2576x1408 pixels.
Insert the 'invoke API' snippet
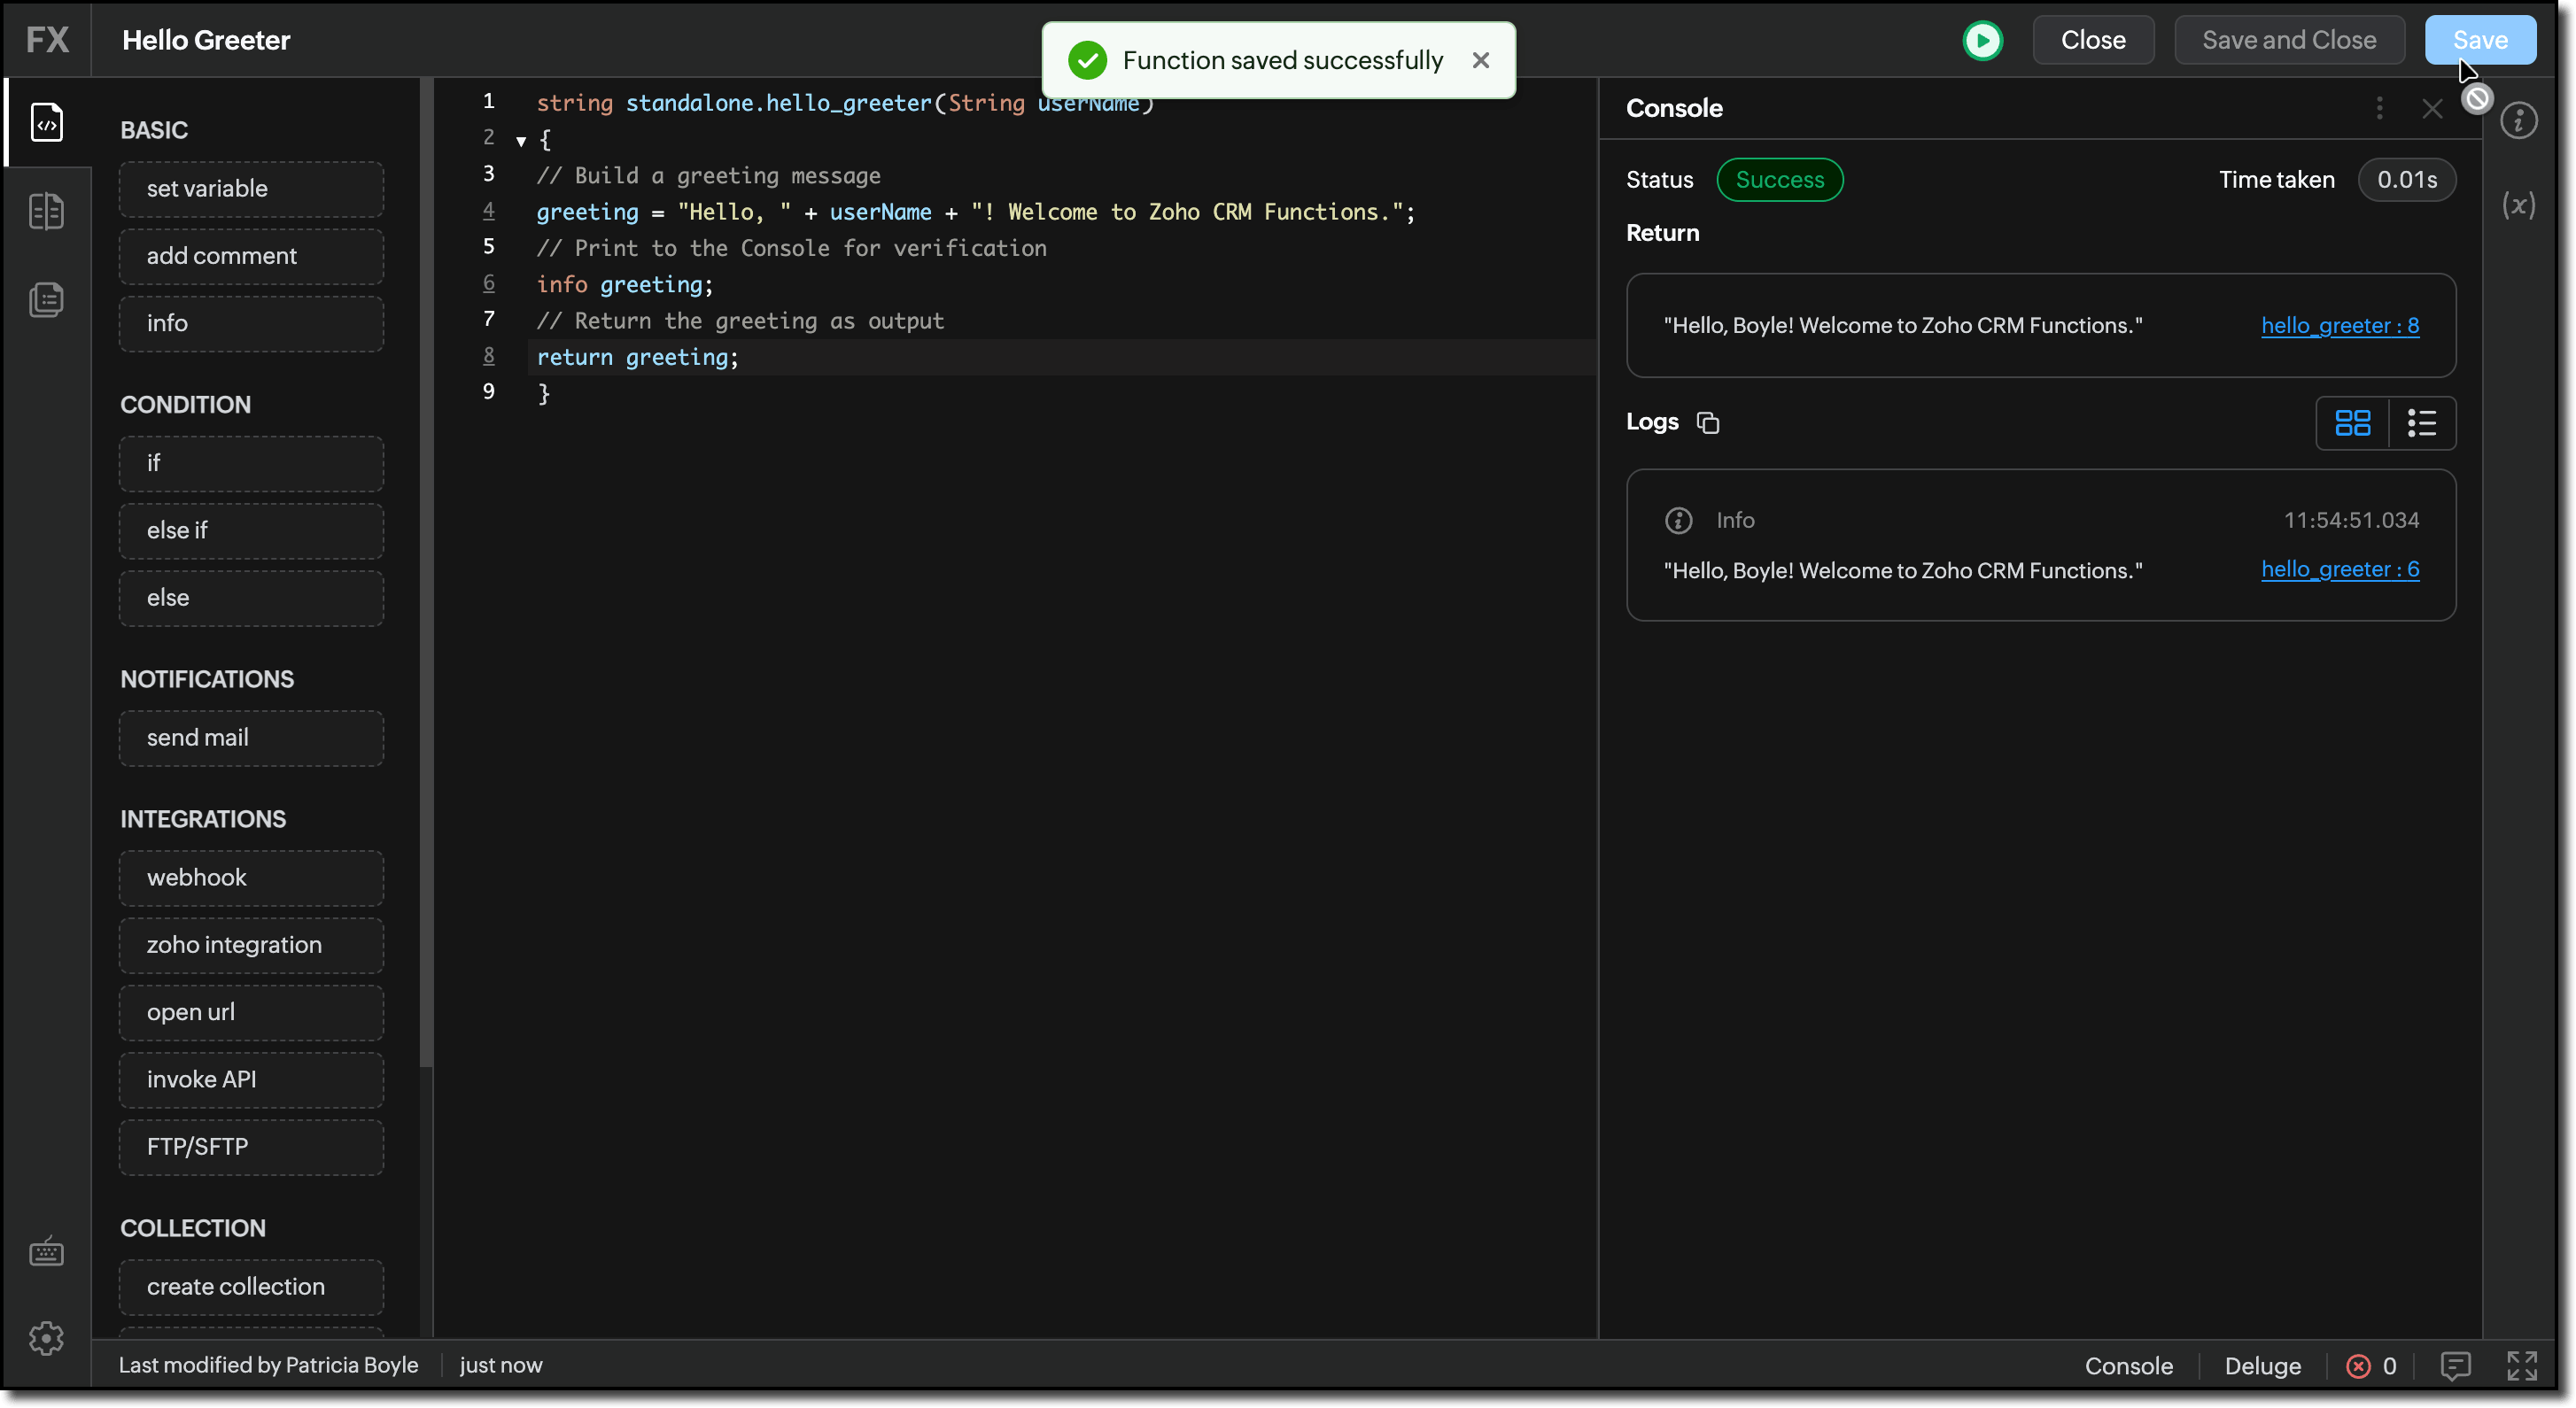point(251,1080)
